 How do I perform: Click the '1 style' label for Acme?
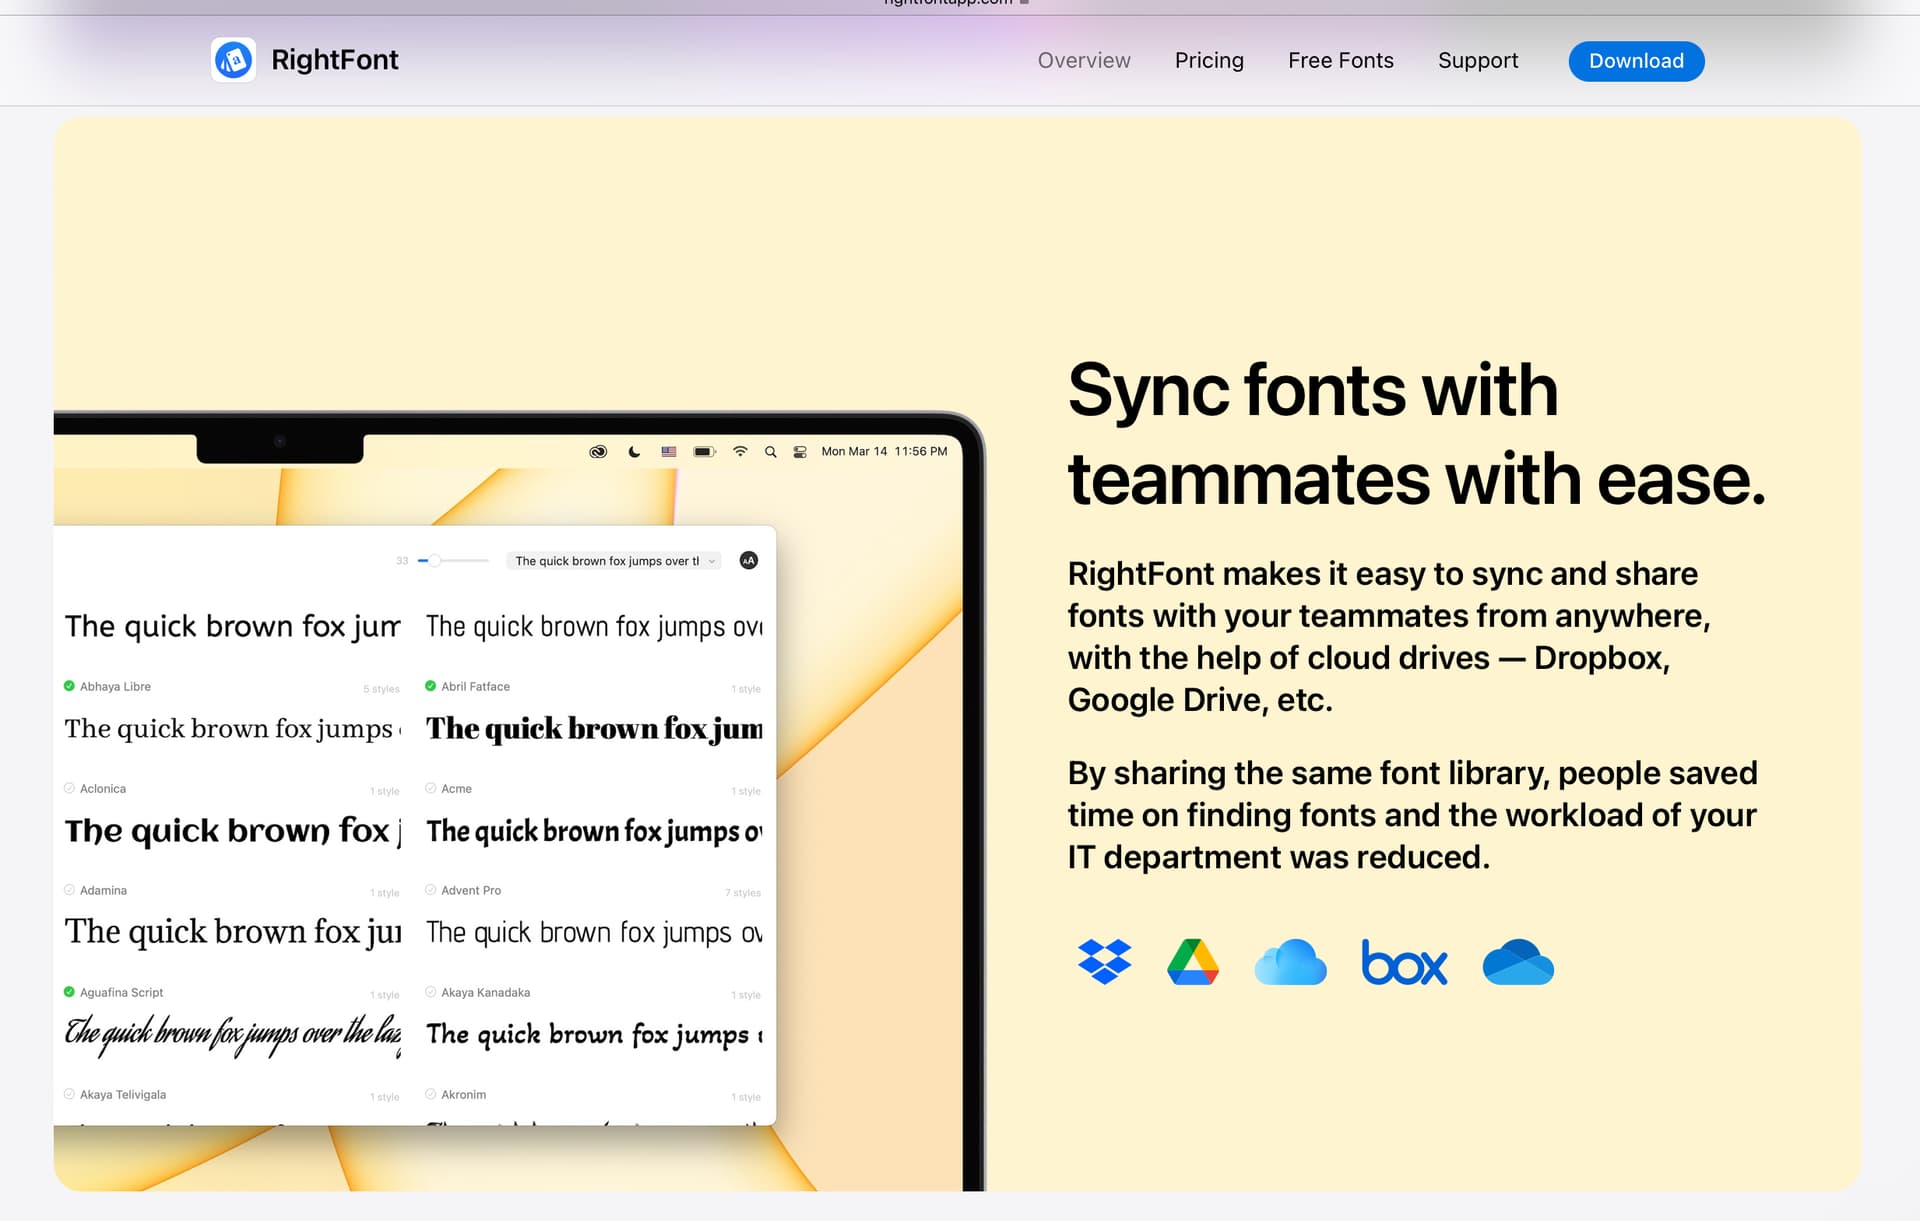point(746,791)
